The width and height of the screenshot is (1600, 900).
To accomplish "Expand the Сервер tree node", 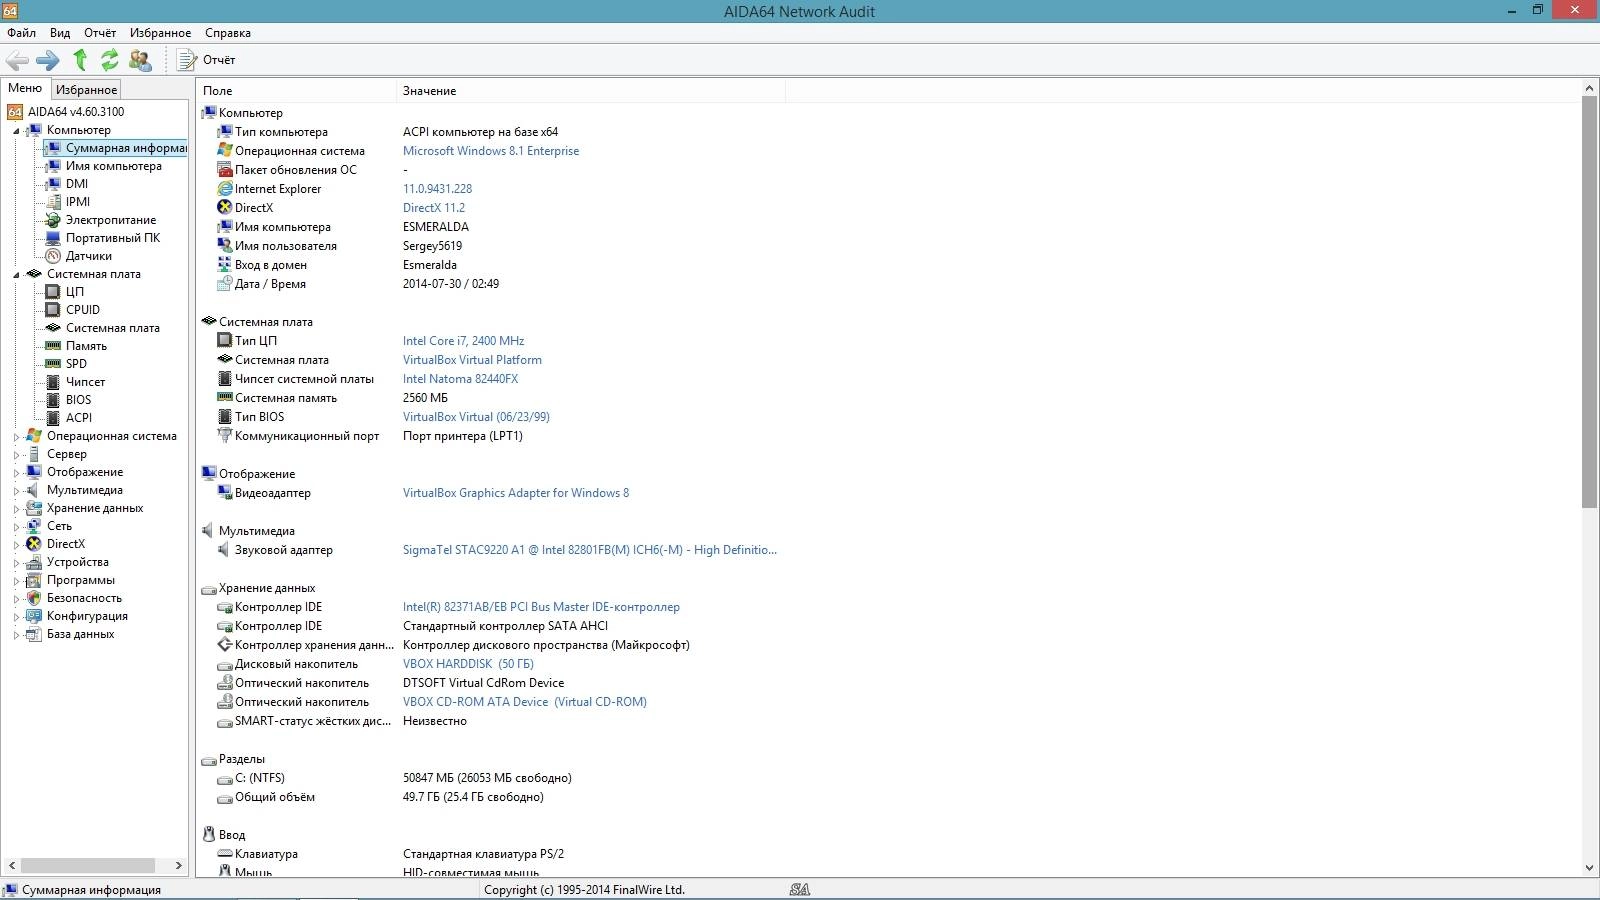I will (16, 455).
